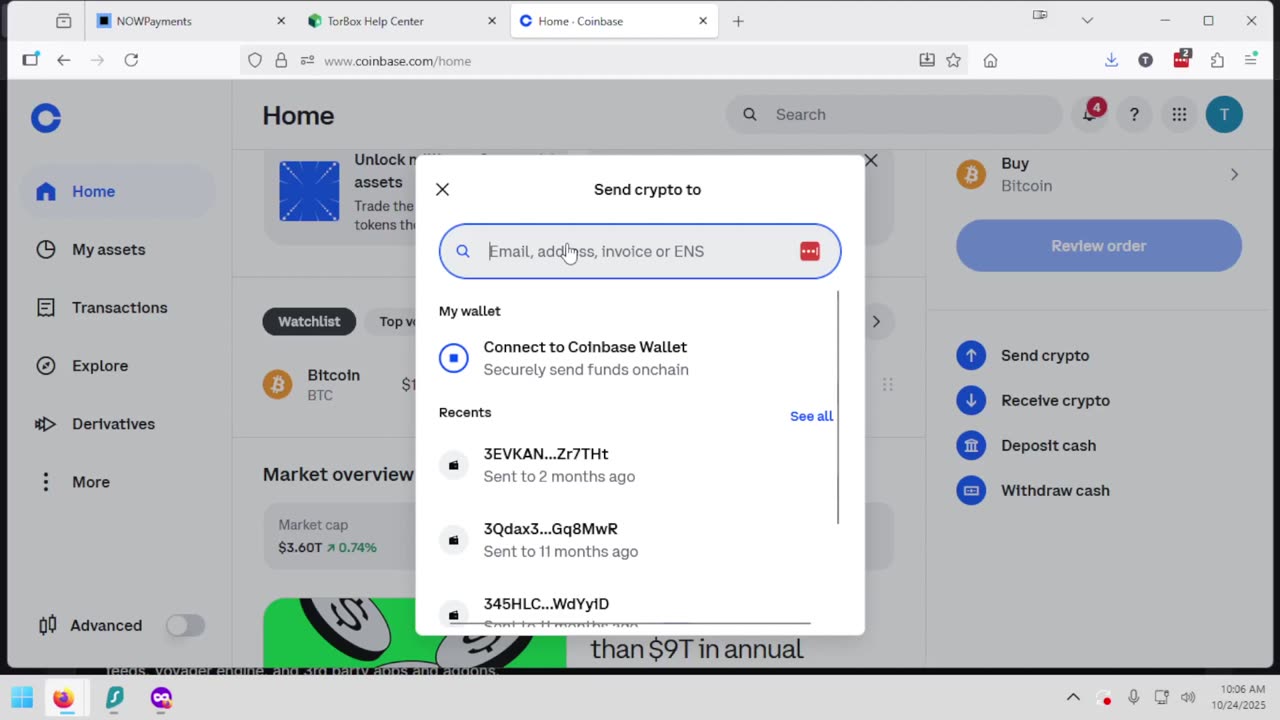Viewport: 1280px width, 720px height.
Task: Open the help question mark icon
Action: [x=1134, y=114]
